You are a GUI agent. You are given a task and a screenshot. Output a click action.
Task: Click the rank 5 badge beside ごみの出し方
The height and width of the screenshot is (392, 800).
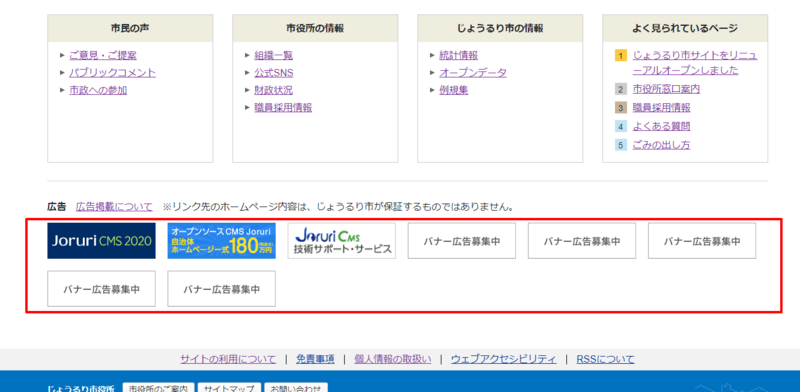click(621, 145)
